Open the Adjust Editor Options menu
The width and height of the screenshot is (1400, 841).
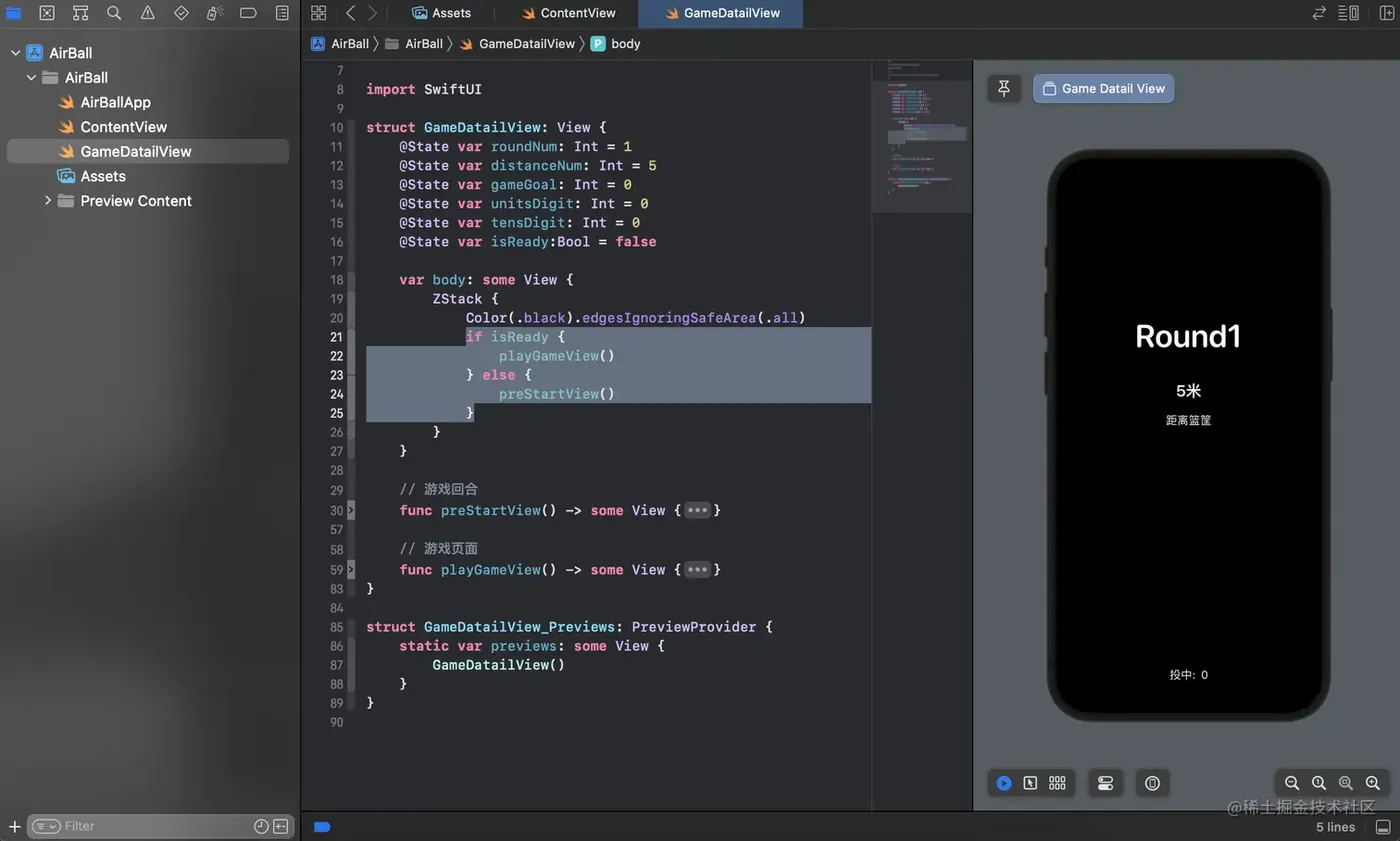tap(1349, 13)
